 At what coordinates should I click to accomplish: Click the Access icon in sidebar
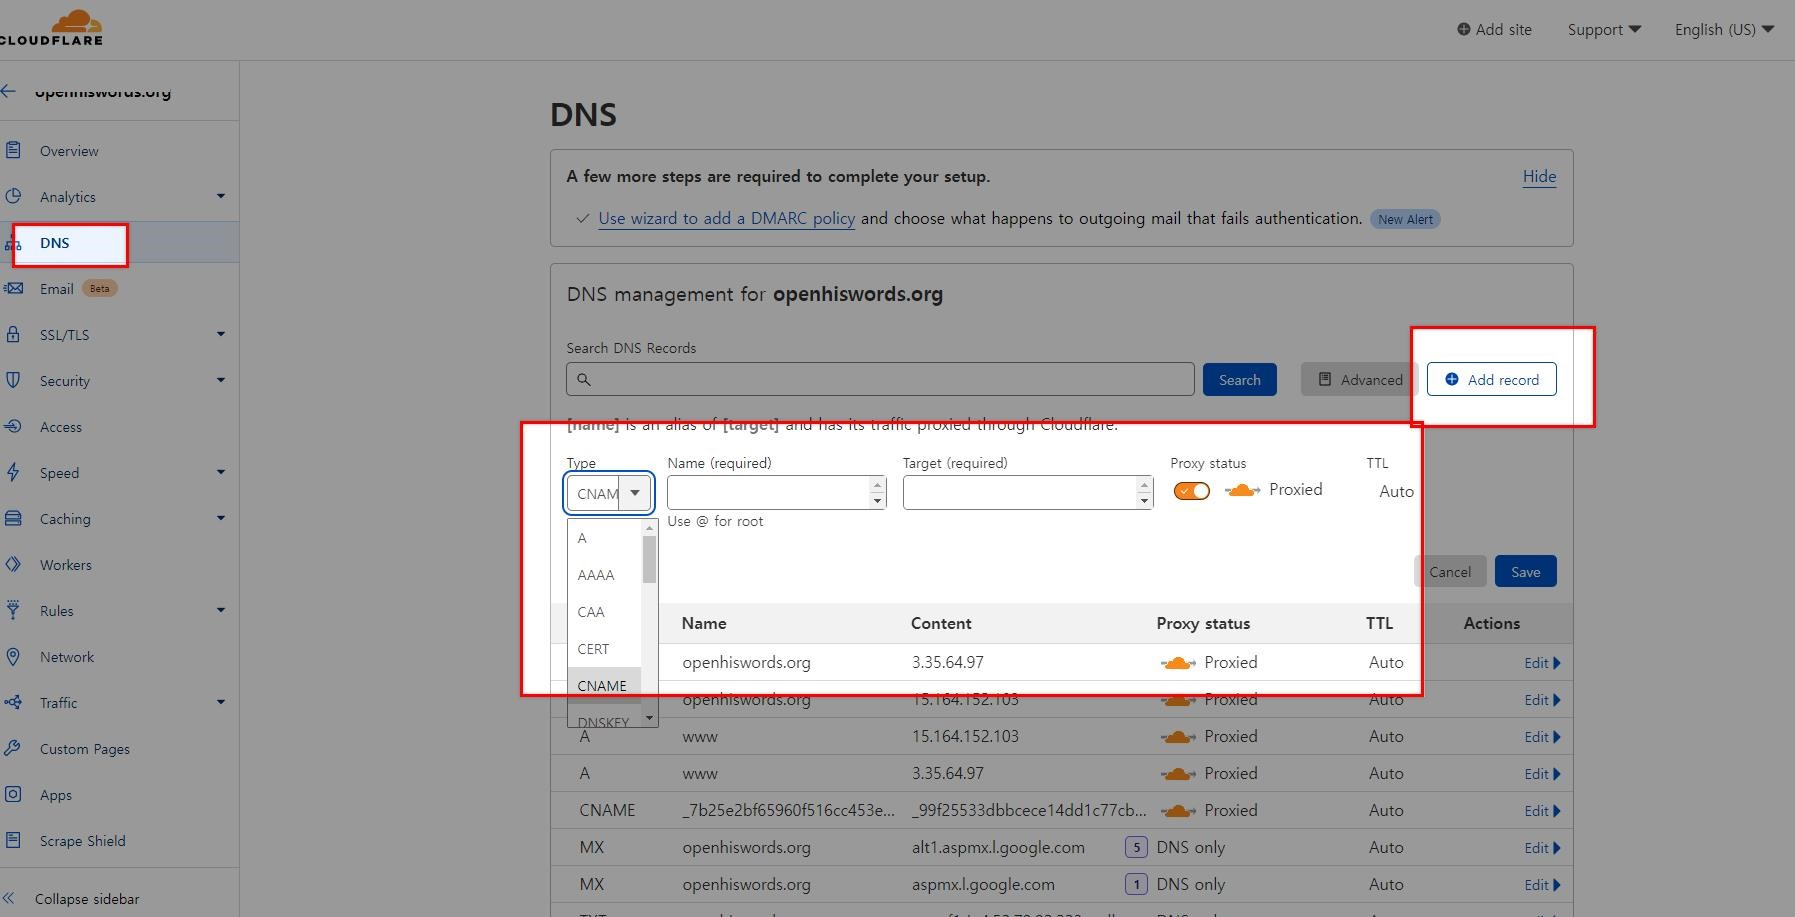(x=13, y=427)
